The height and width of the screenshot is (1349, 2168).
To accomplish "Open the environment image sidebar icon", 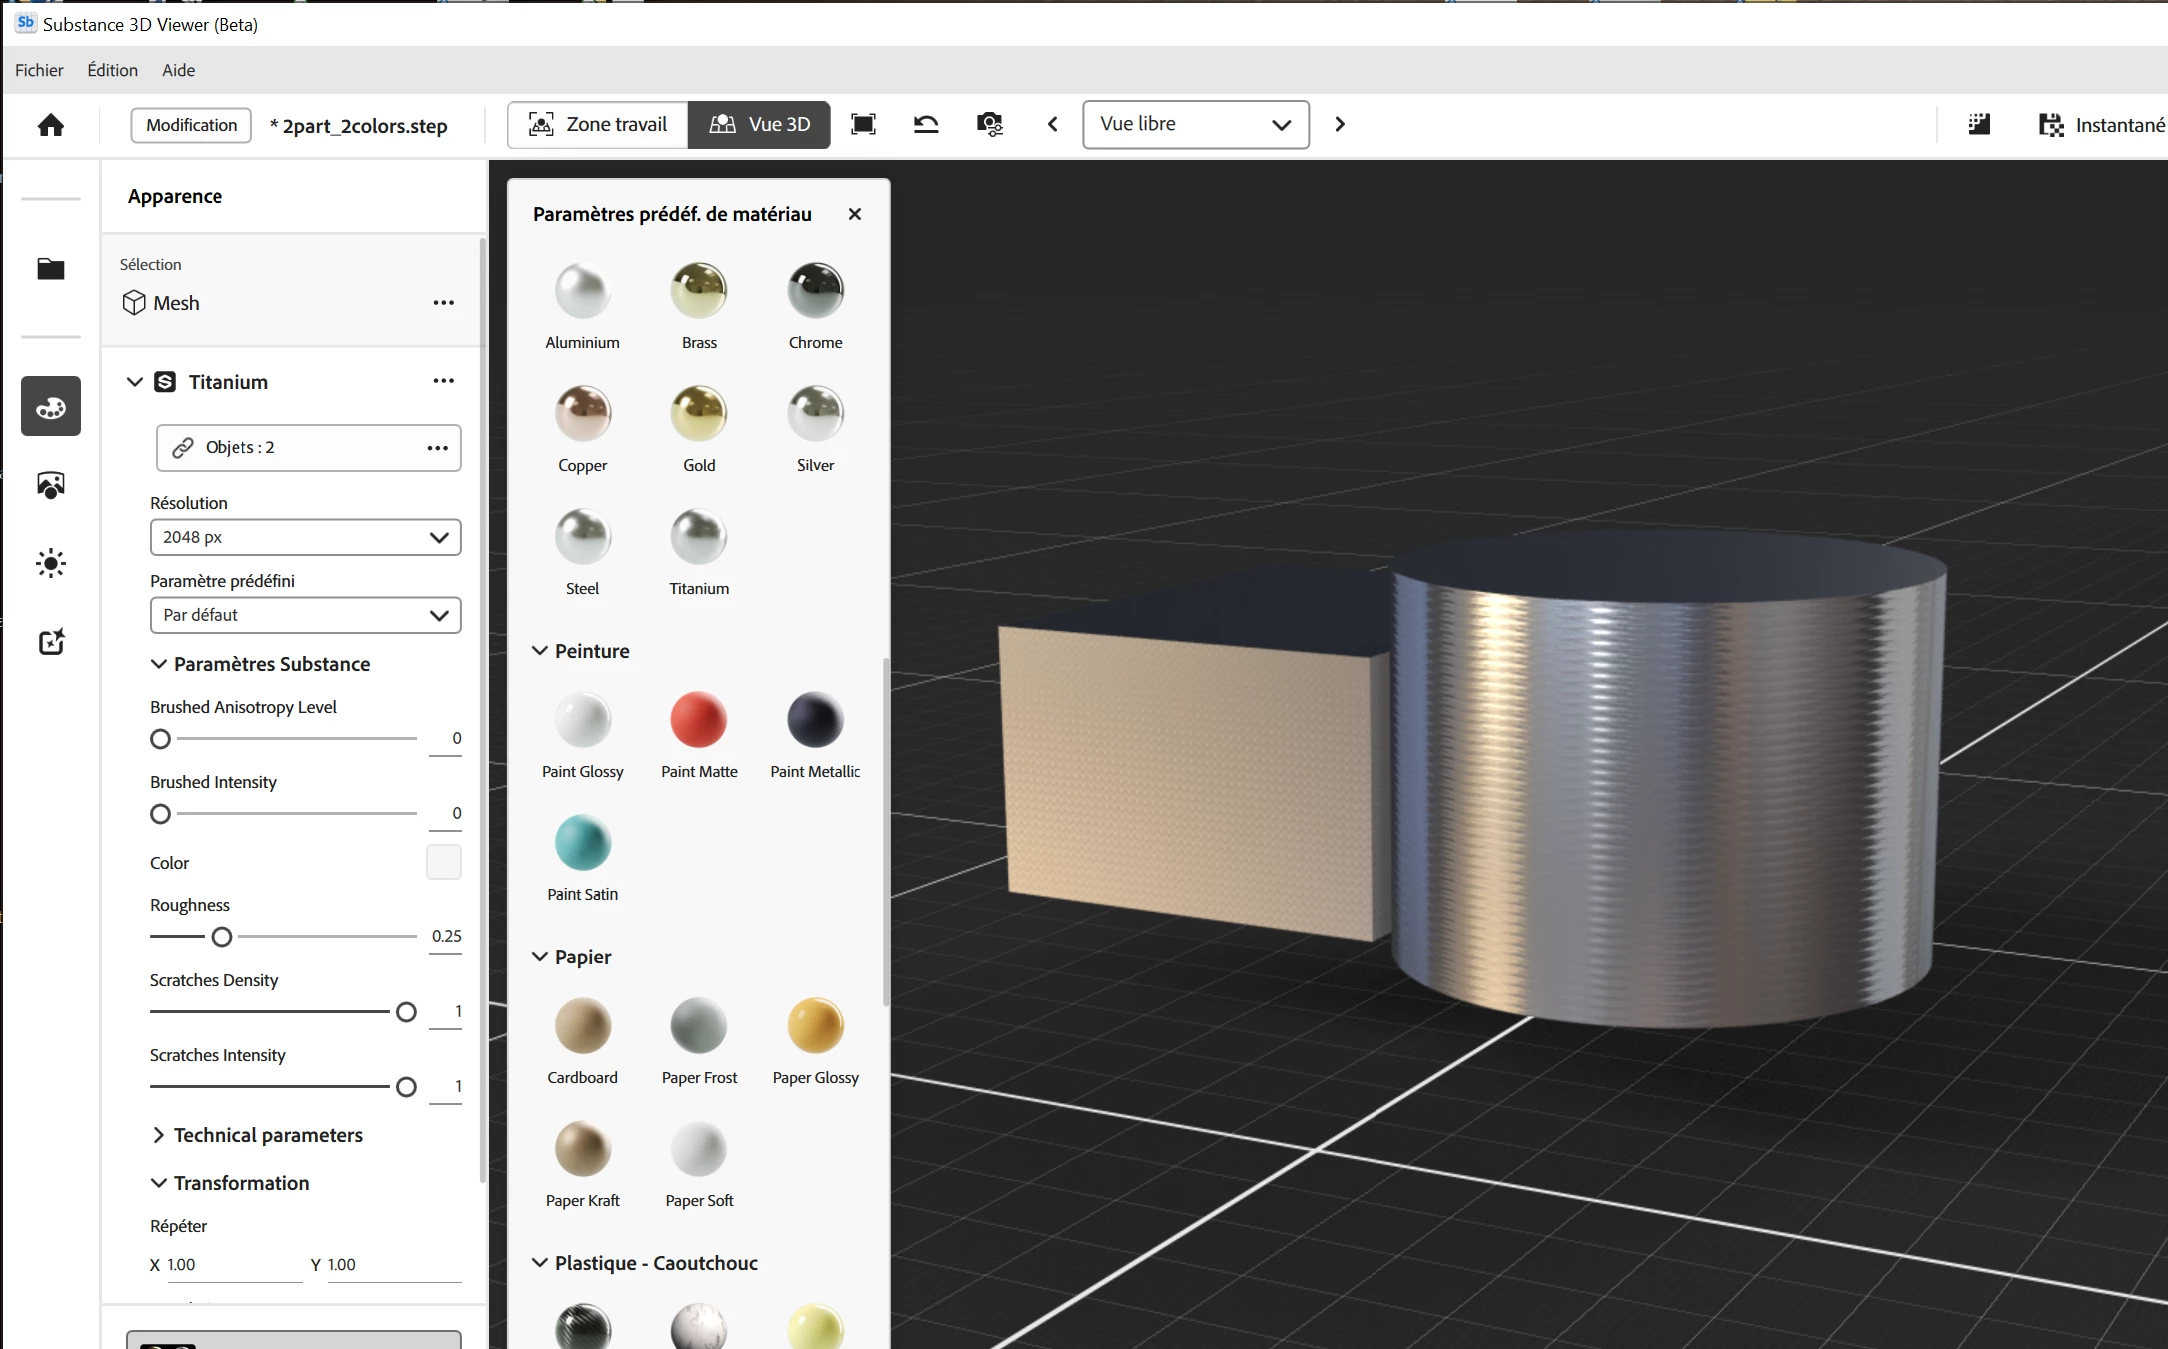I will click(x=51, y=485).
